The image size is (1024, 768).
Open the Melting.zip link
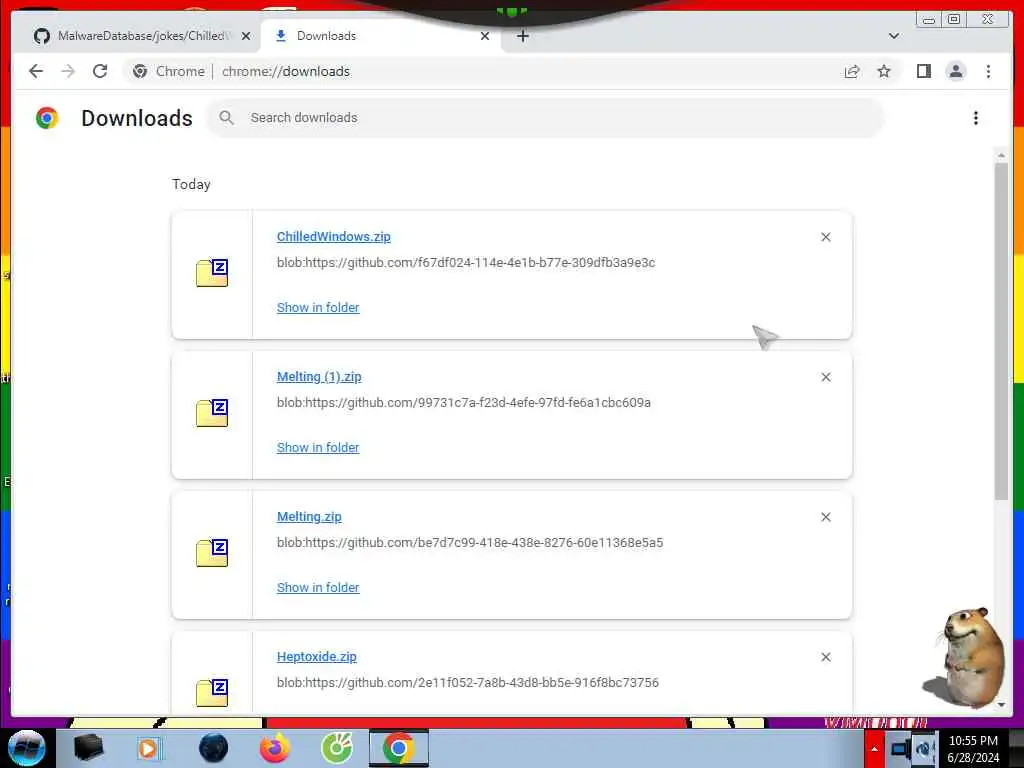point(309,517)
